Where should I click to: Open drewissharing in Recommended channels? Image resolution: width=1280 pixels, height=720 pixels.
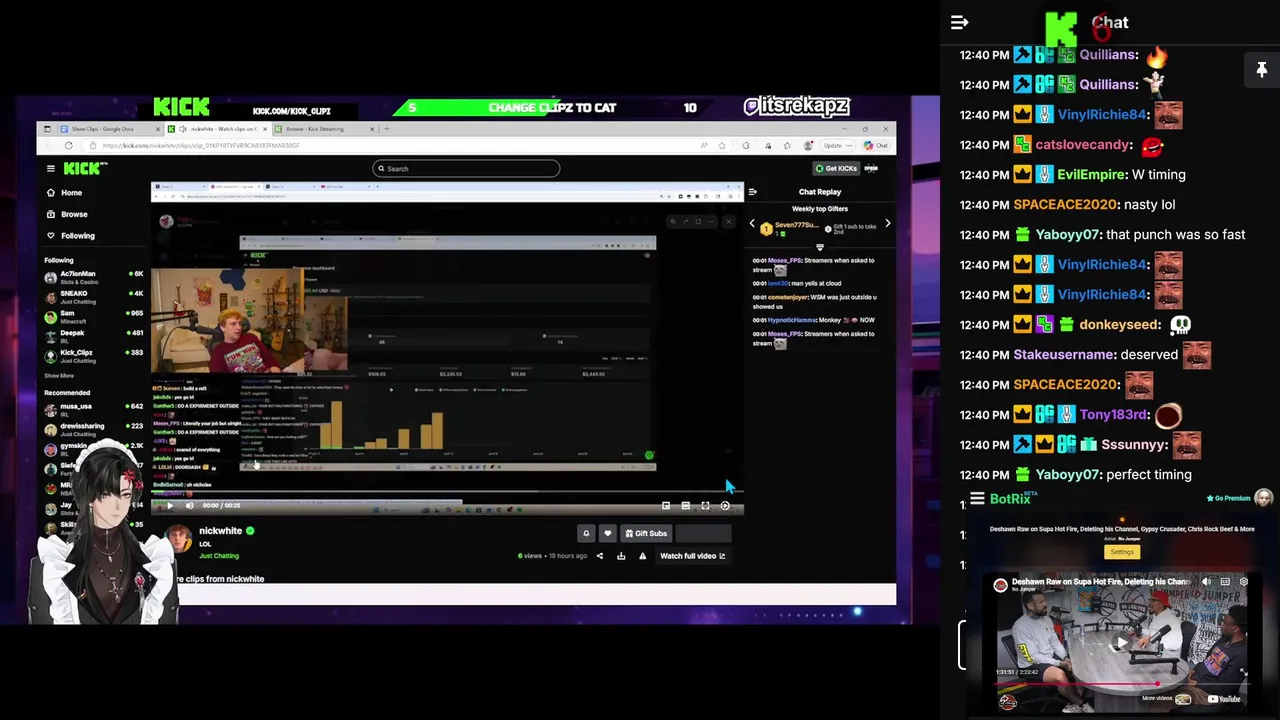pos(95,428)
